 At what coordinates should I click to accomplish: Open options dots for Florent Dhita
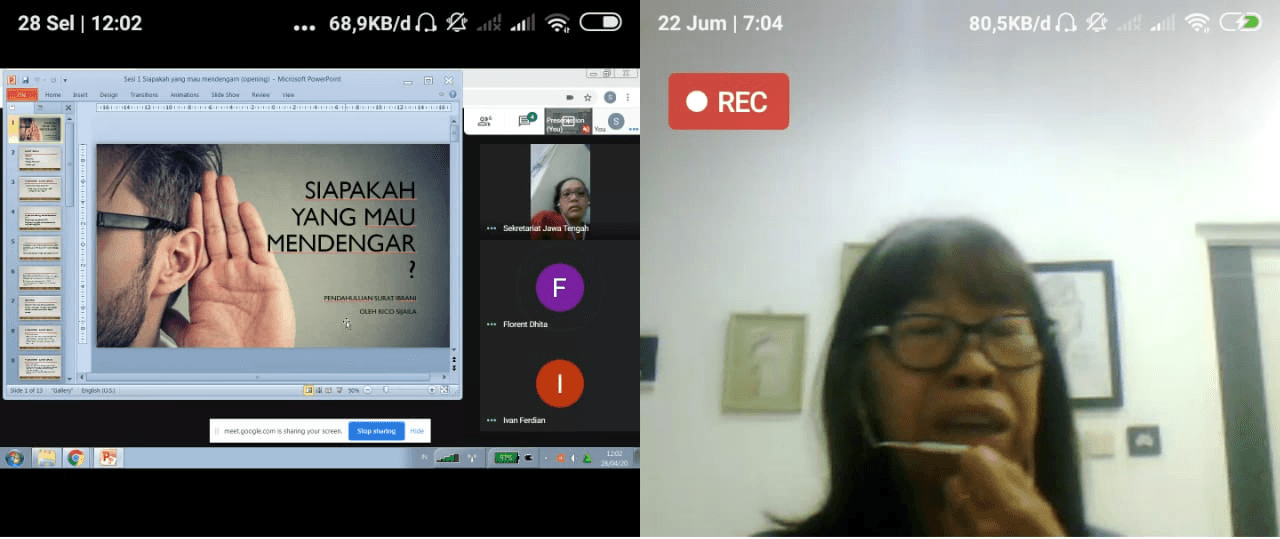[491, 324]
